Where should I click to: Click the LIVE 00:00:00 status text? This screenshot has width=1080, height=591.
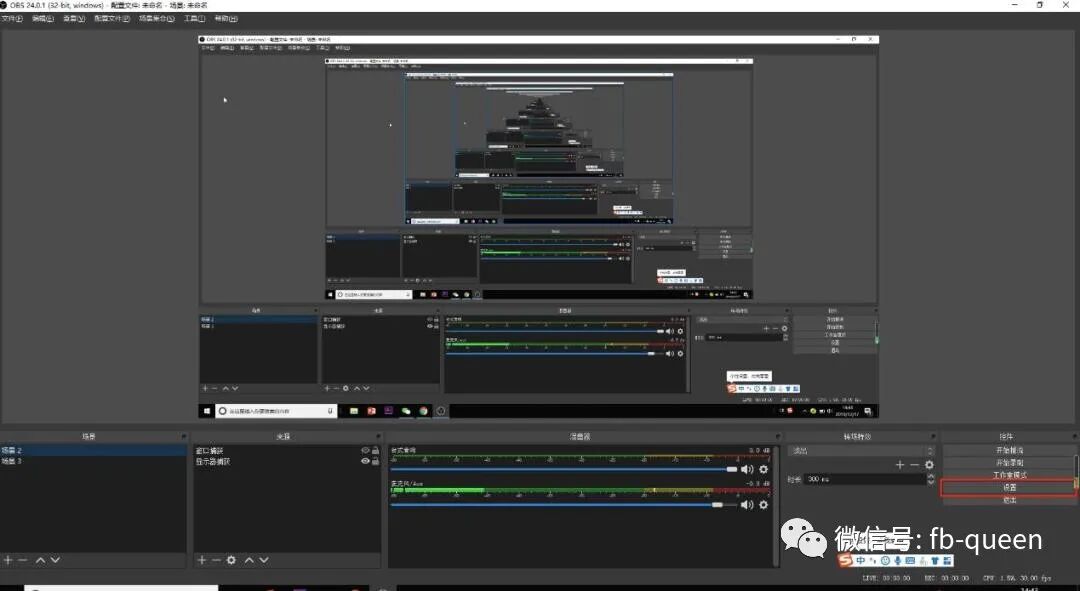(886, 578)
